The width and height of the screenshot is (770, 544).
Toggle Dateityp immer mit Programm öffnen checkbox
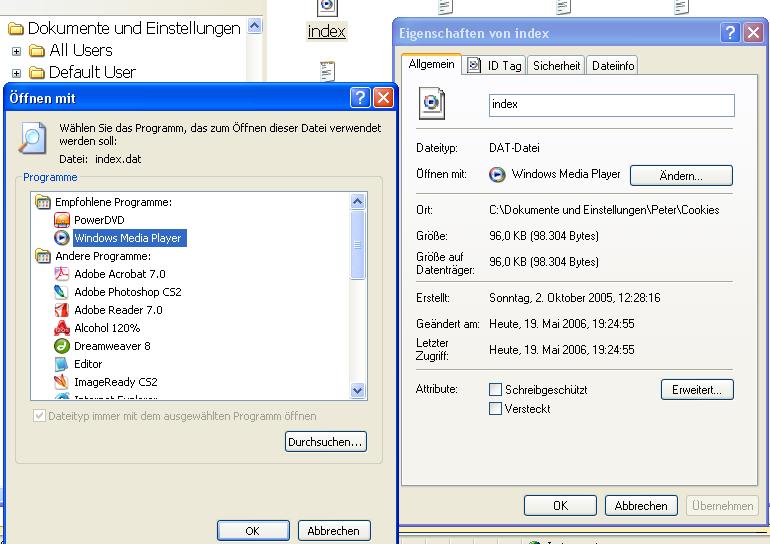39,416
